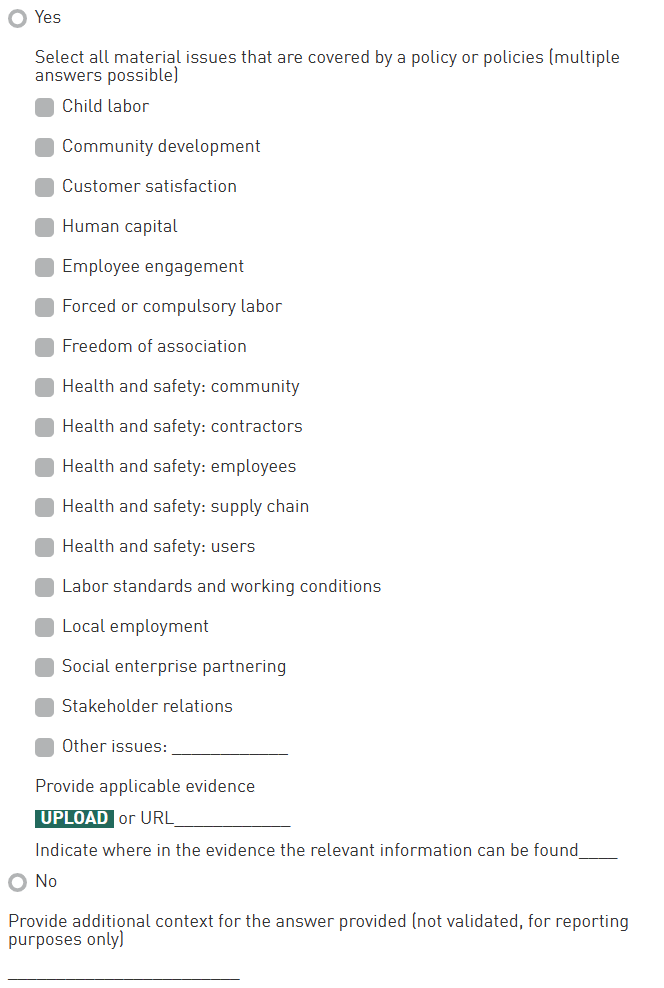Tick the Local employment checkbox
The image size is (664, 988).
click(x=44, y=627)
